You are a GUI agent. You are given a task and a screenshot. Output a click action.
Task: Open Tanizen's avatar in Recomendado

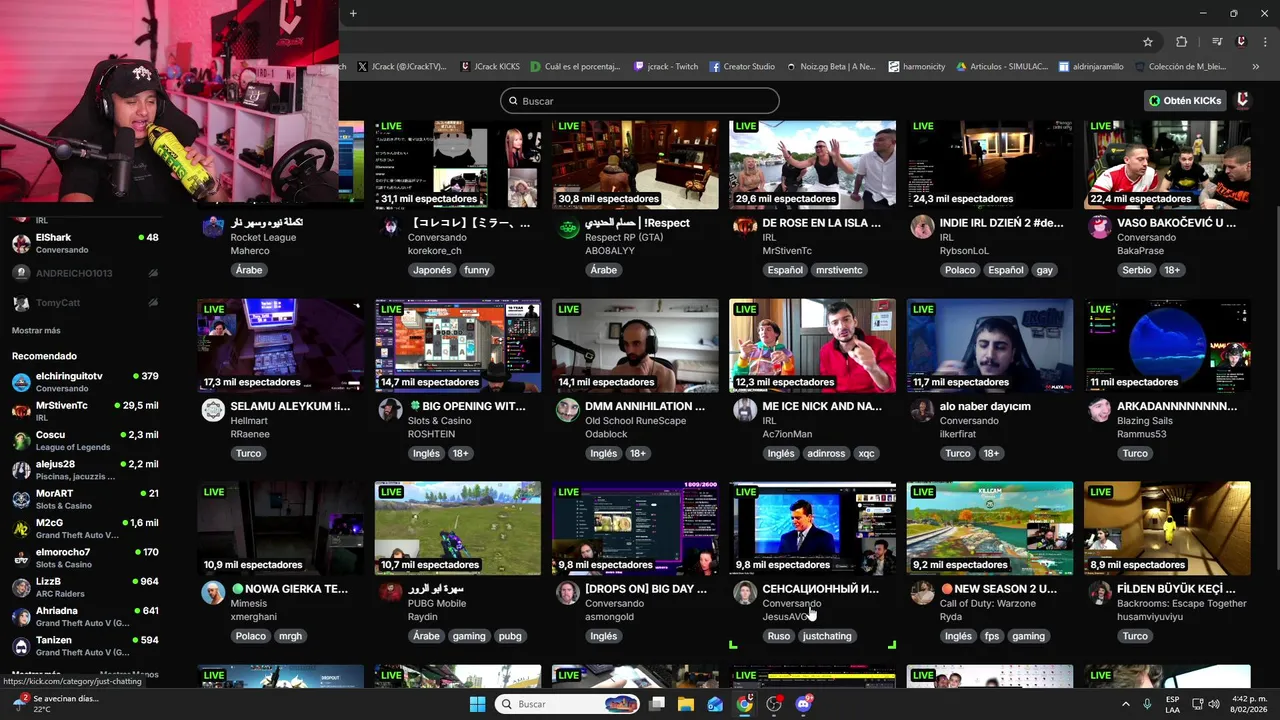tap(21, 646)
